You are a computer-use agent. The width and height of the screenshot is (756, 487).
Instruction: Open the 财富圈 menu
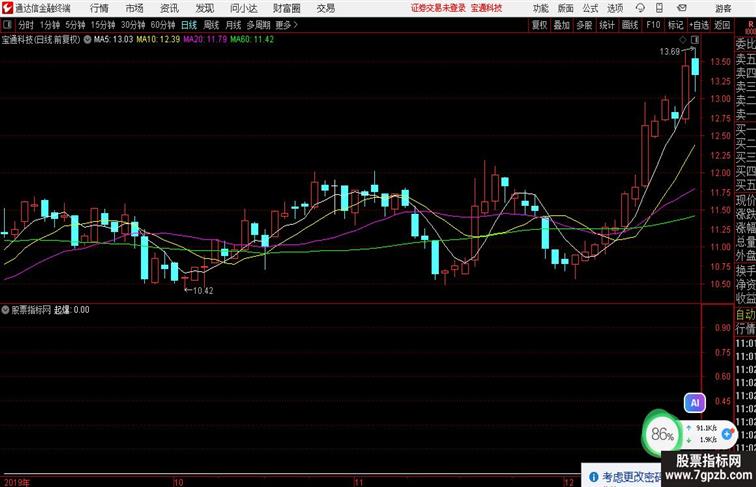(286, 8)
